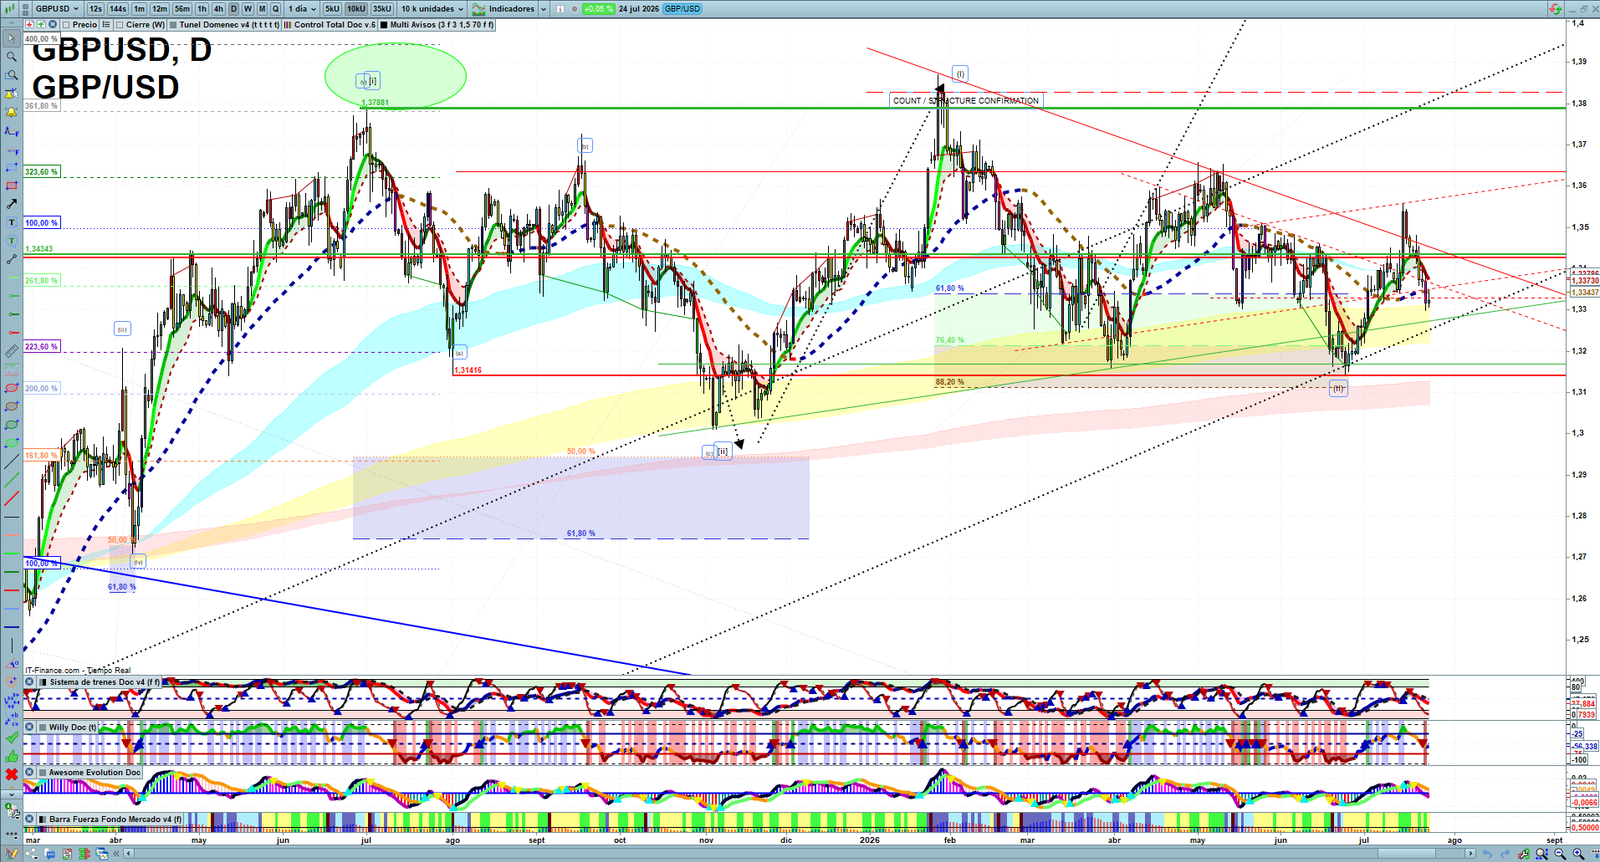1600x862 pixels.
Task: Select the 35kU units view
Action: [382, 9]
